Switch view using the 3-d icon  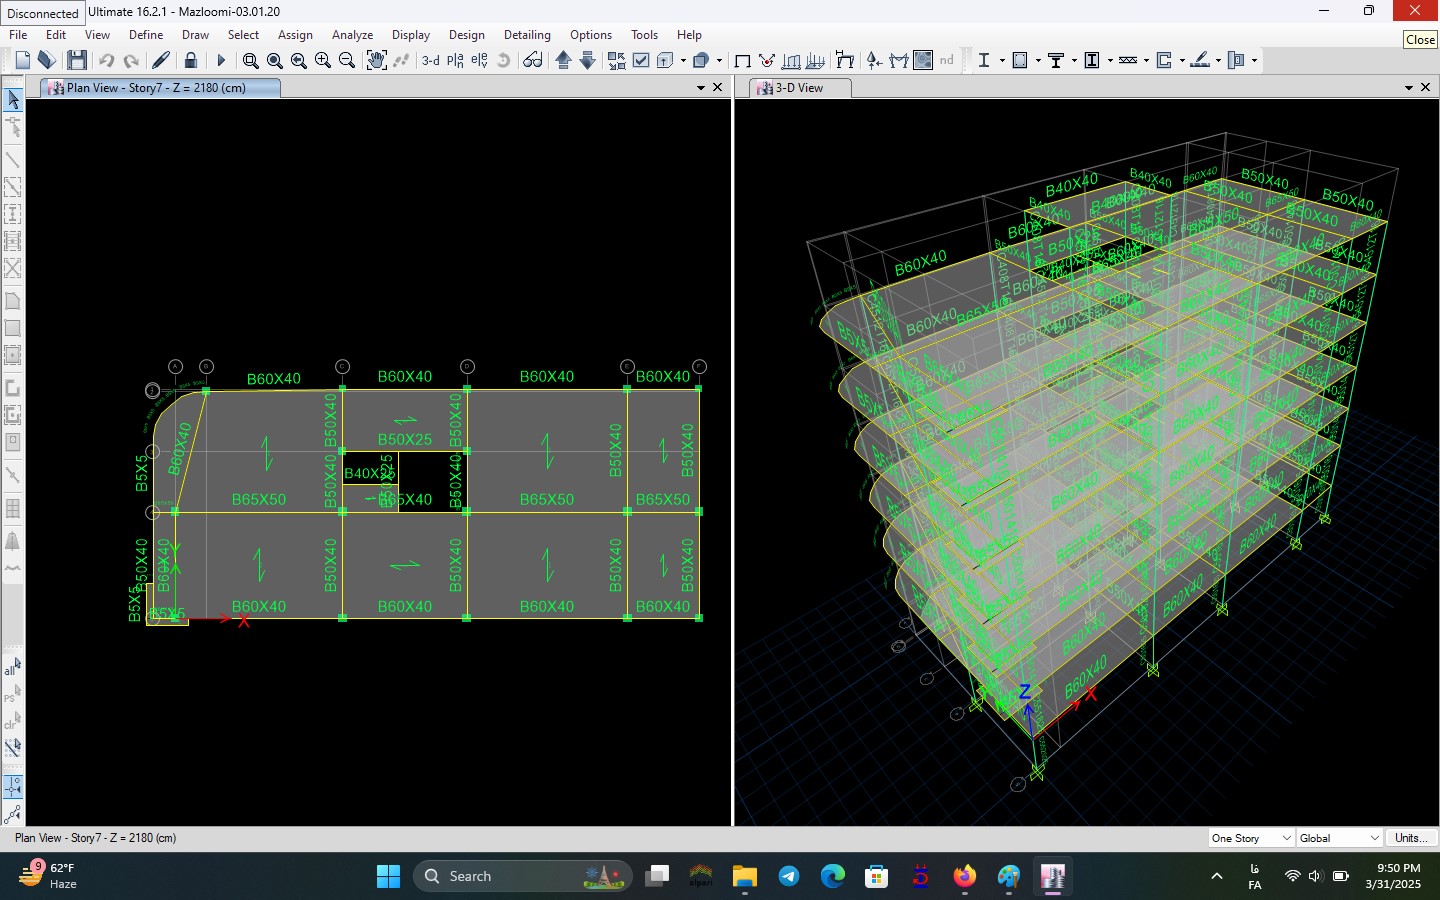point(430,60)
